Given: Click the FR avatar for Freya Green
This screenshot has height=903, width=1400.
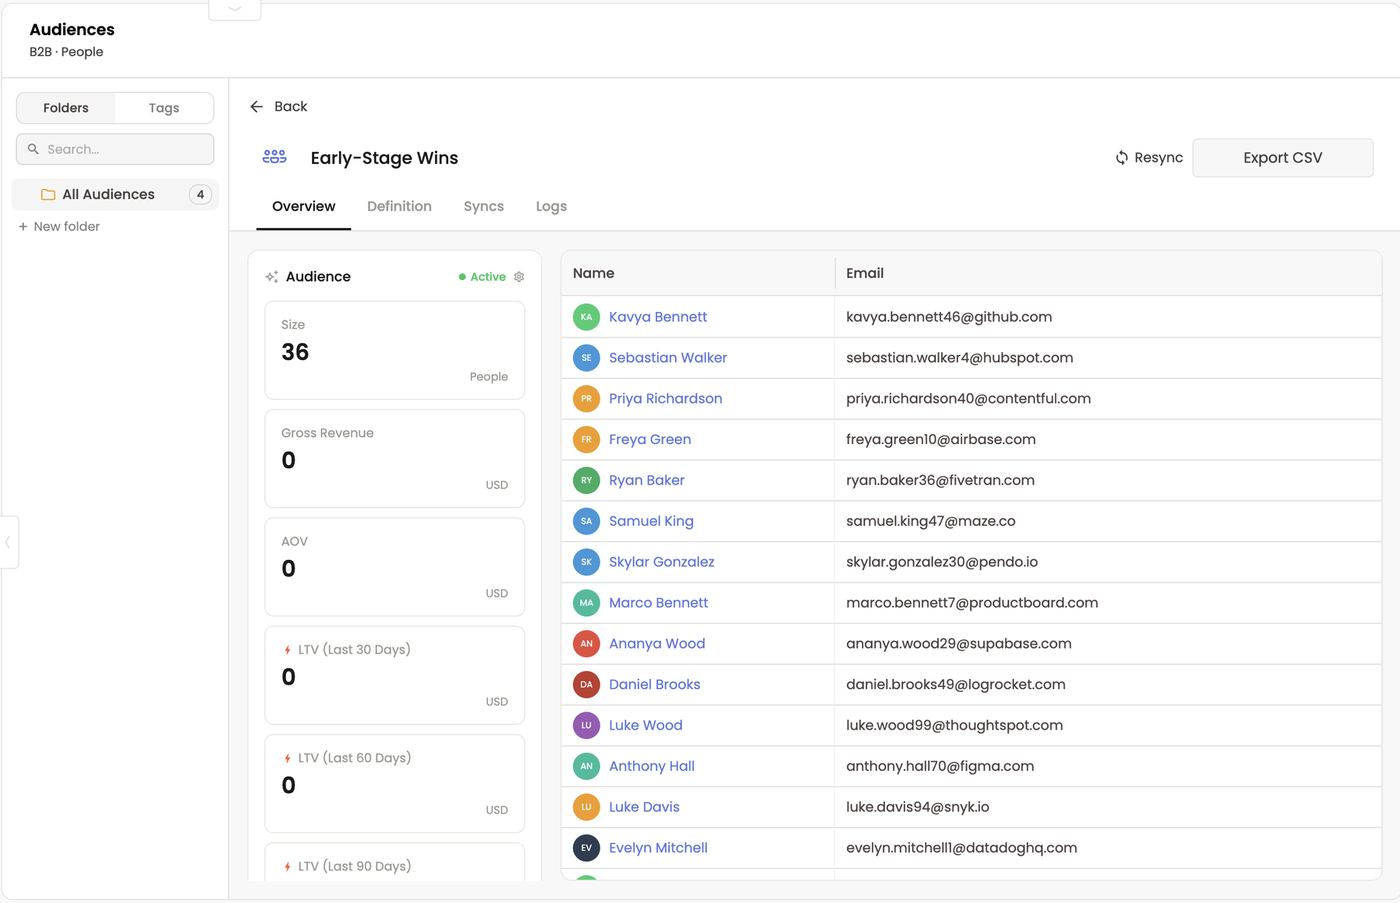Looking at the screenshot, I should point(586,440).
